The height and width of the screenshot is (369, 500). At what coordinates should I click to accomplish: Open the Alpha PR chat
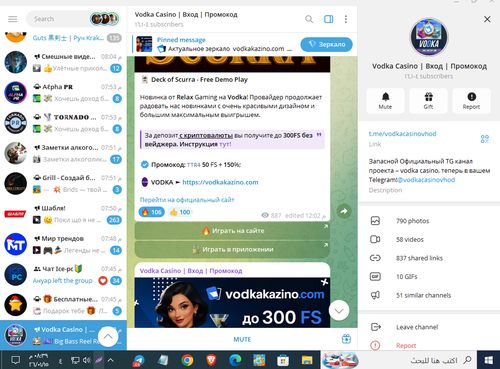click(63, 93)
